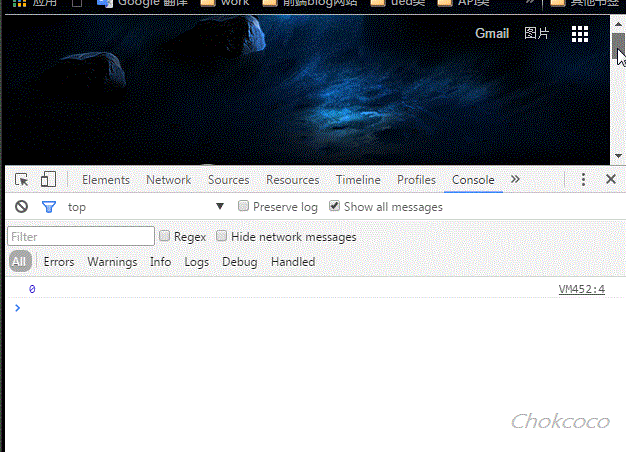Open the DevTools three-dot menu
This screenshot has width=626, height=452.
click(583, 180)
